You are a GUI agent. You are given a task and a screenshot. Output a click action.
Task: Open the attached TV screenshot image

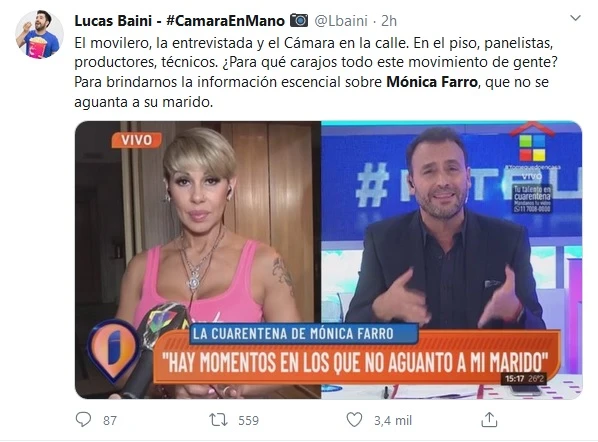pos(328,260)
